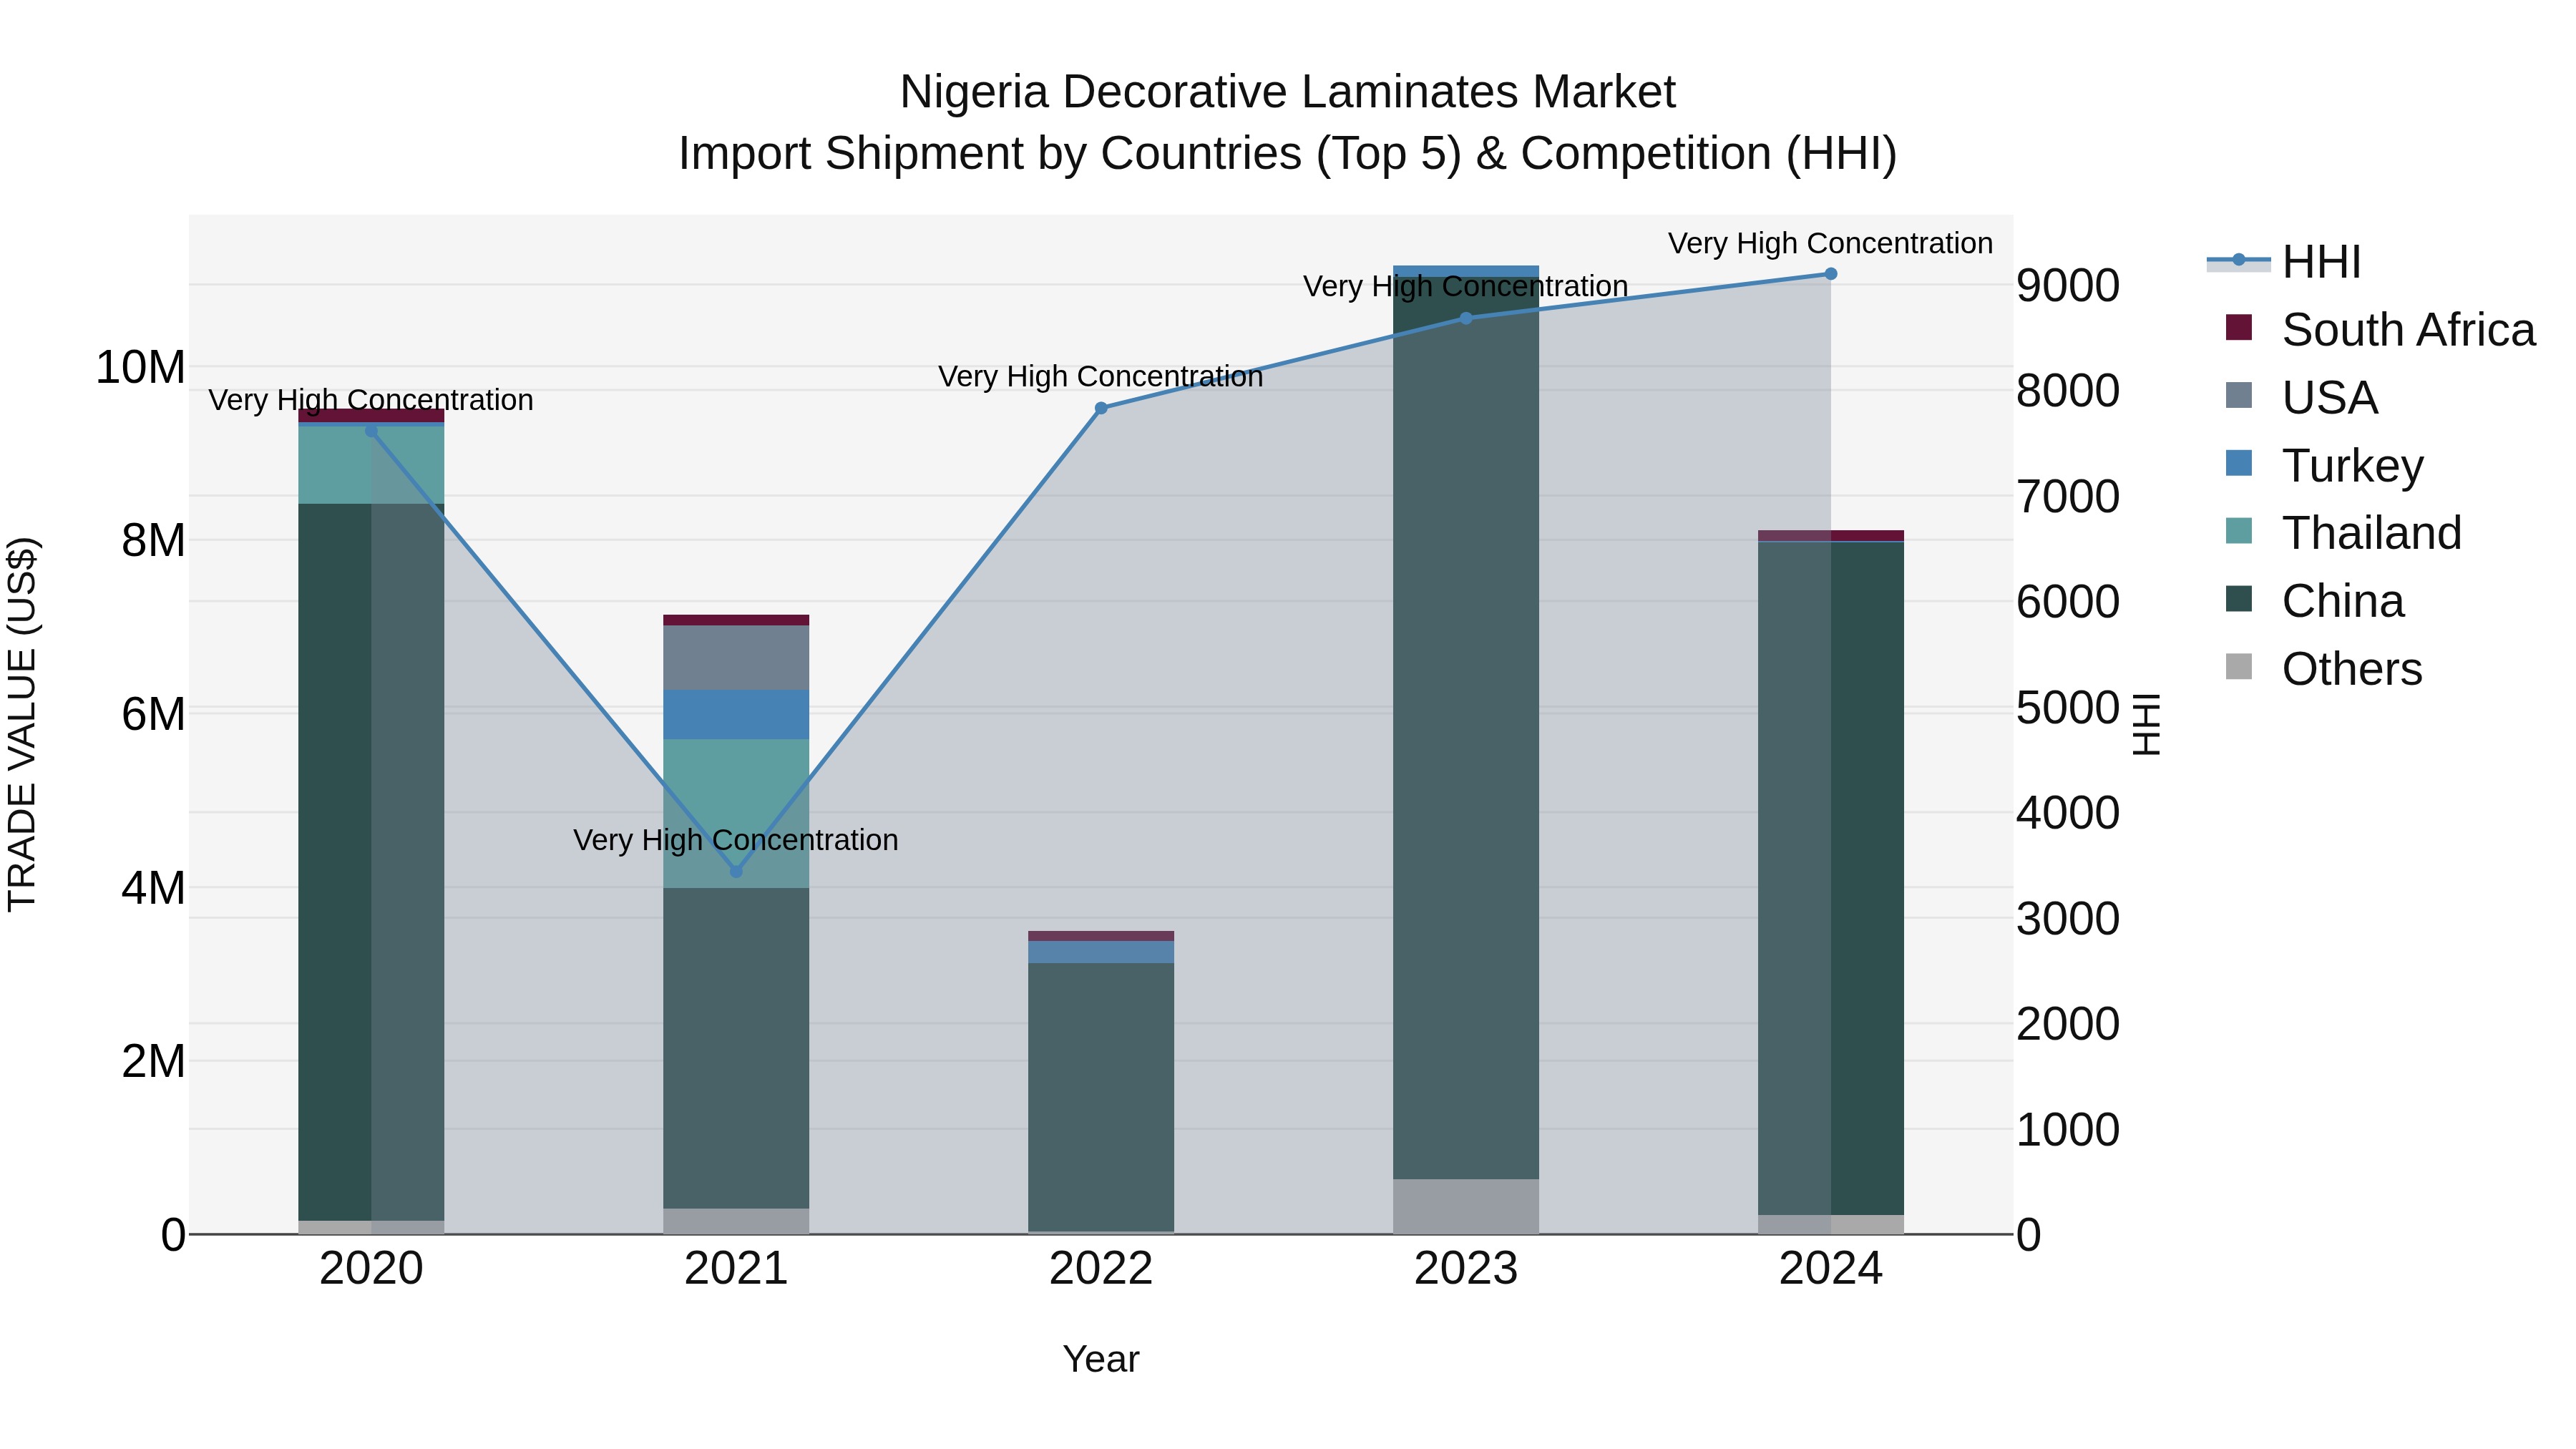2576x1449 pixels.
Task: Select the 2022 HHI data point
Action: click(x=1101, y=408)
